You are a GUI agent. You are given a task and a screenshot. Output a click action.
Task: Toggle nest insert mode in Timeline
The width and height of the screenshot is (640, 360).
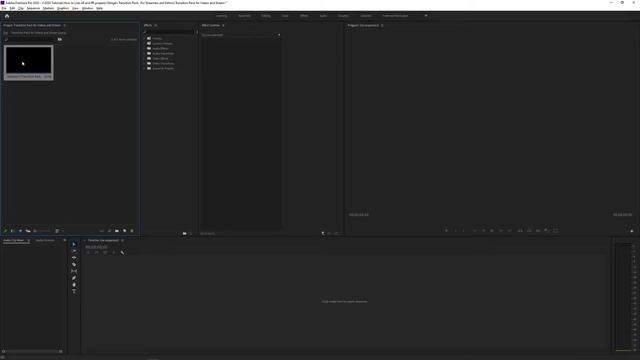[x=88, y=253]
